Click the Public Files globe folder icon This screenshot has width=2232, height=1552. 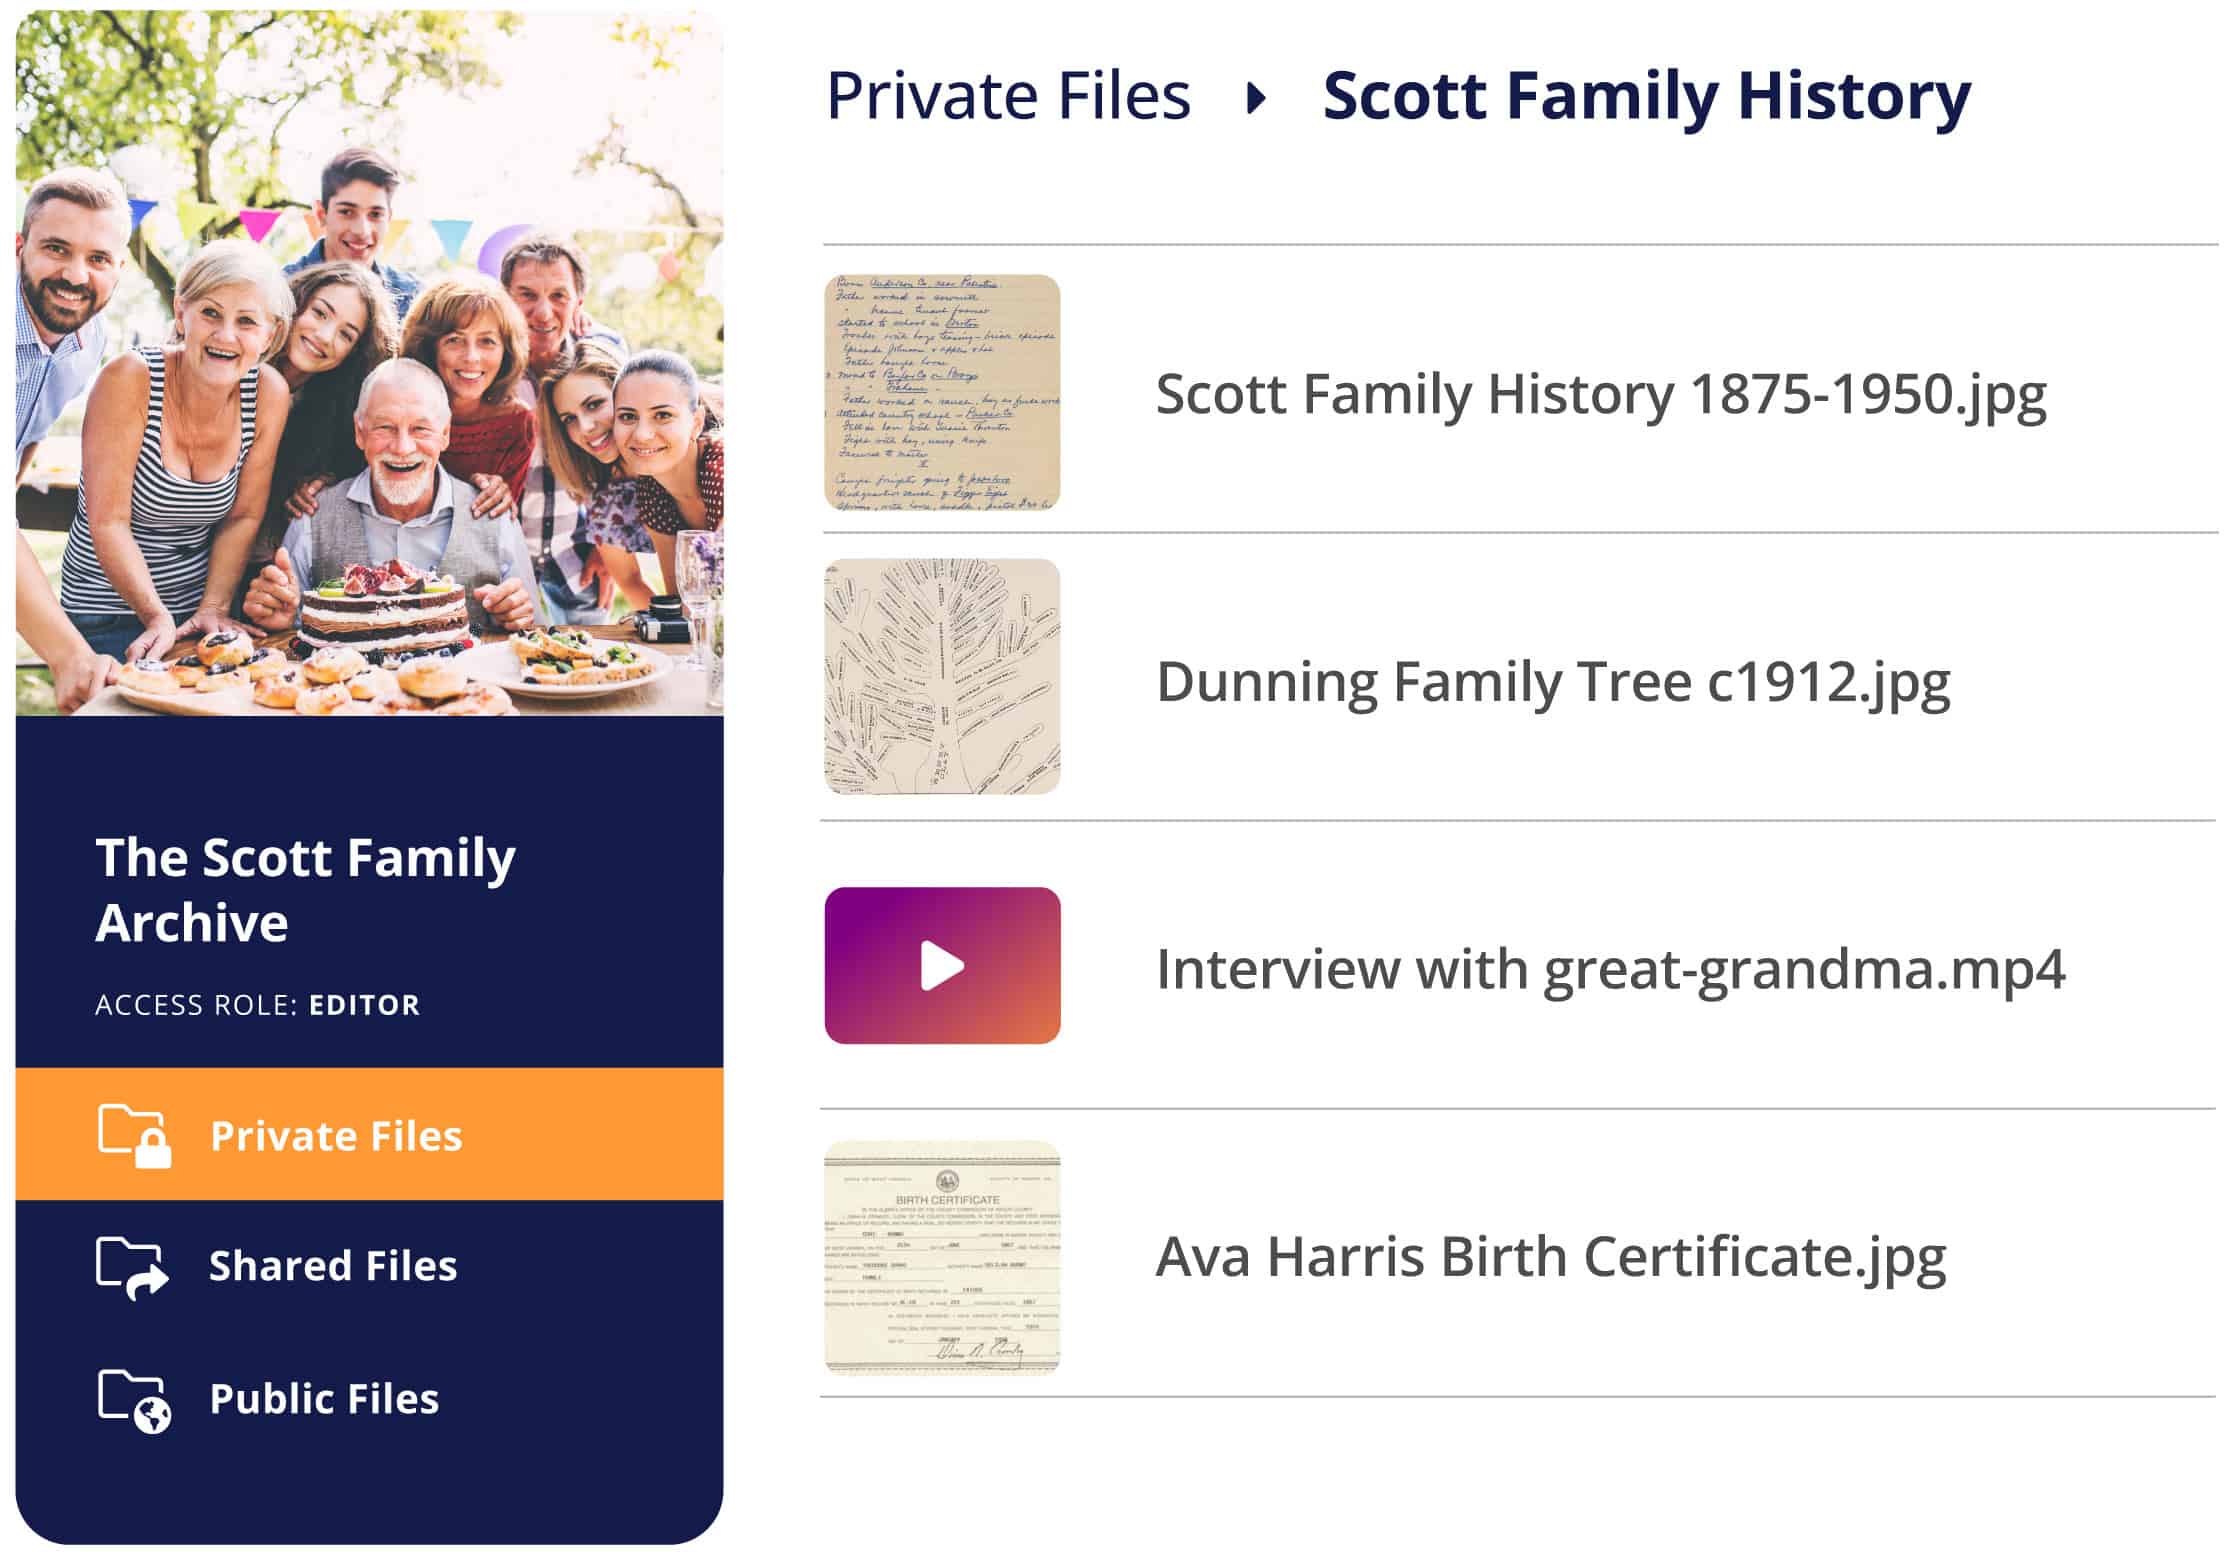click(x=134, y=1399)
